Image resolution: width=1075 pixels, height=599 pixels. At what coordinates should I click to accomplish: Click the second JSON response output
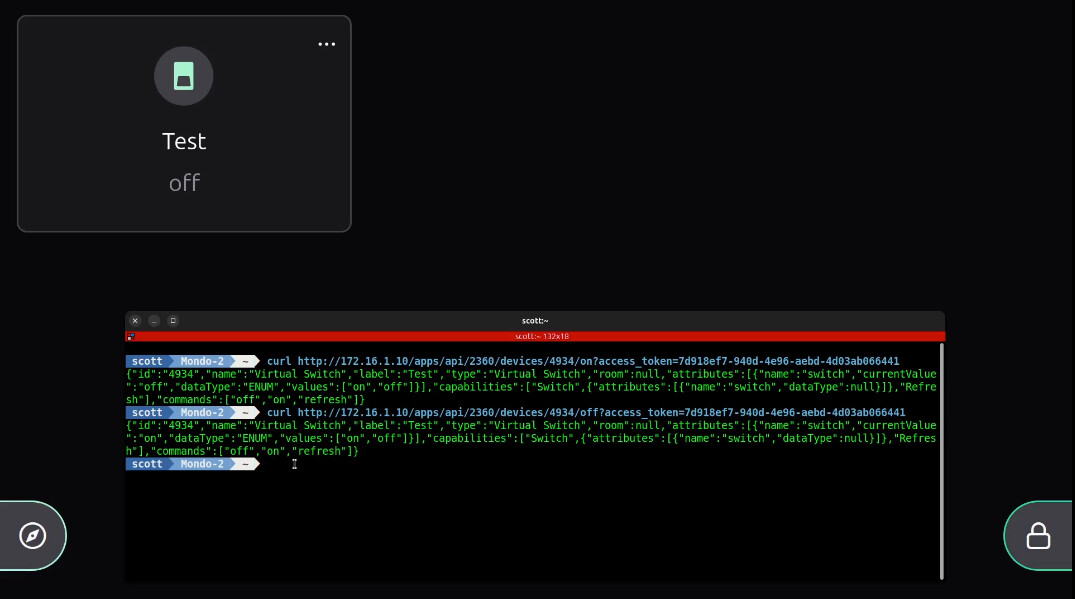point(530,439)
